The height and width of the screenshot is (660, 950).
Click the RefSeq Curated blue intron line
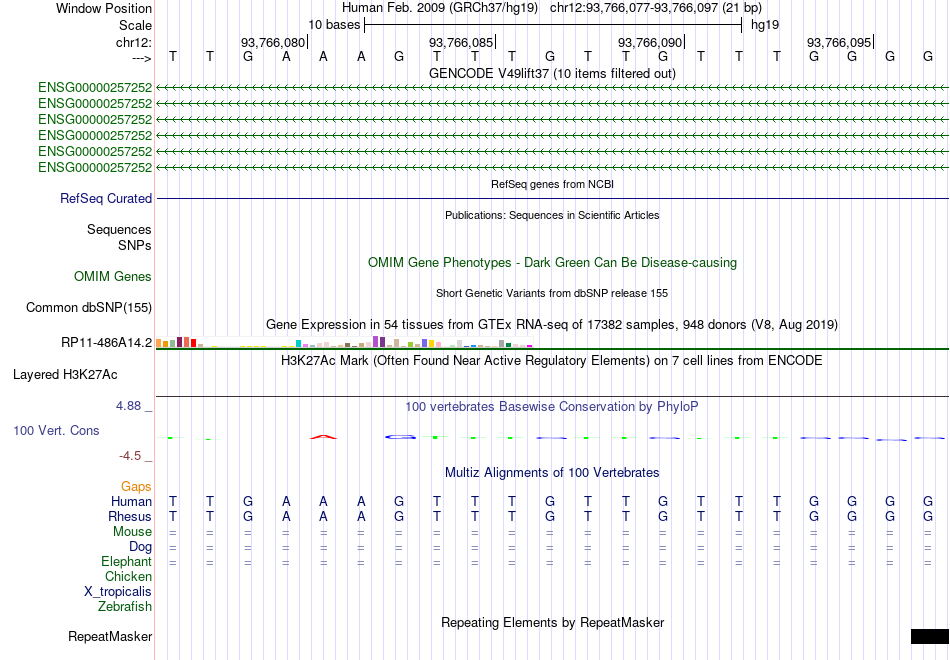[553, 198]
